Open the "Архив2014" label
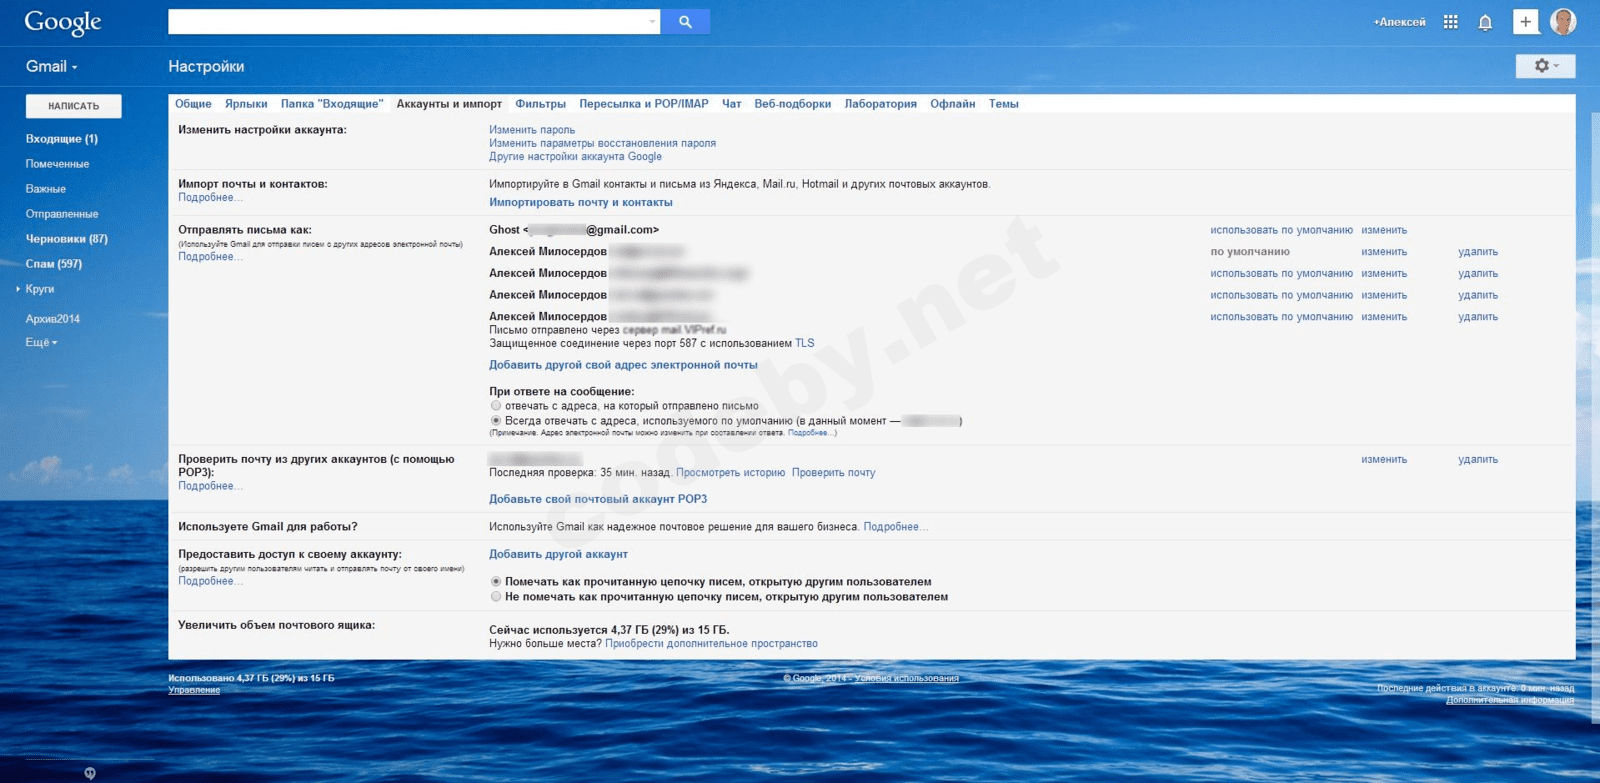This screenshot has height=783, width=1600. [x=53, y=319]
